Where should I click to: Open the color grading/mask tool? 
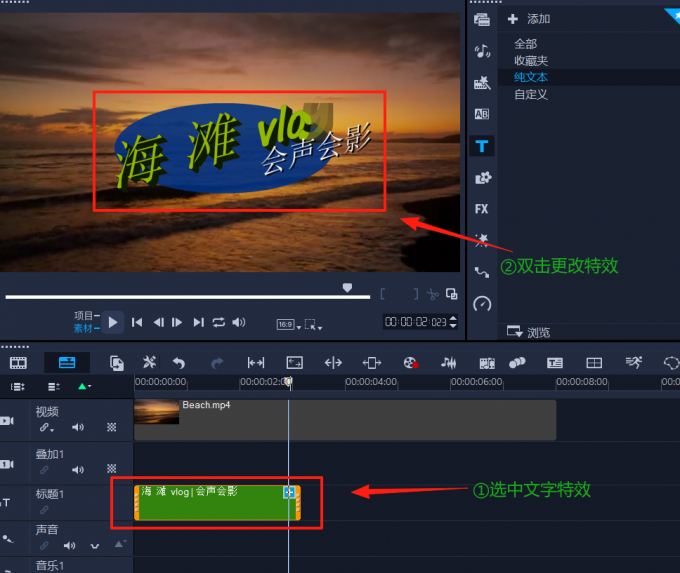(x=517, y=363)
